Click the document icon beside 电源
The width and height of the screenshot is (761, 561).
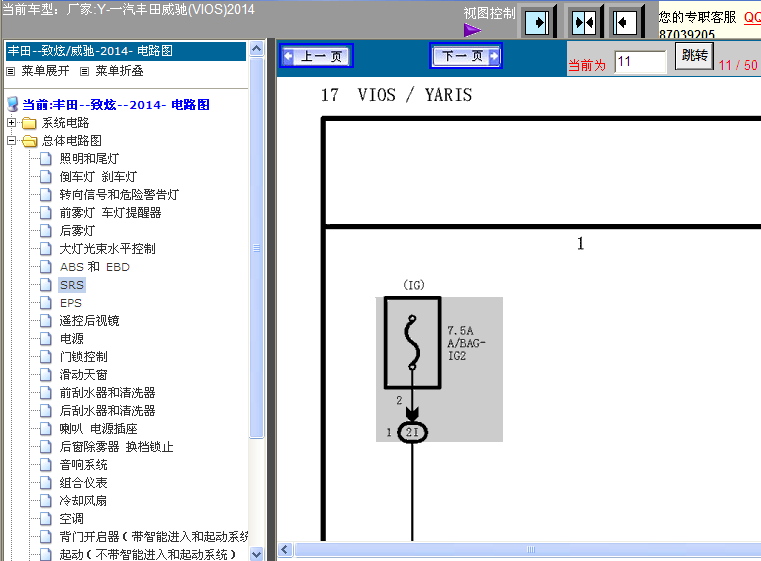click(x=46, y=339)
